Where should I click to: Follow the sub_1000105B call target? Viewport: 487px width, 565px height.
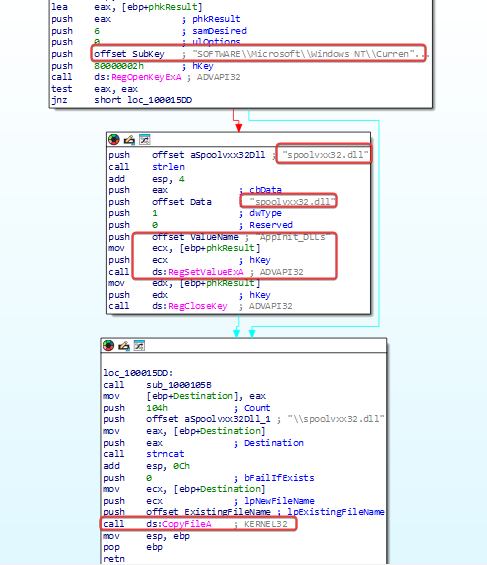(x=179, y=385)
